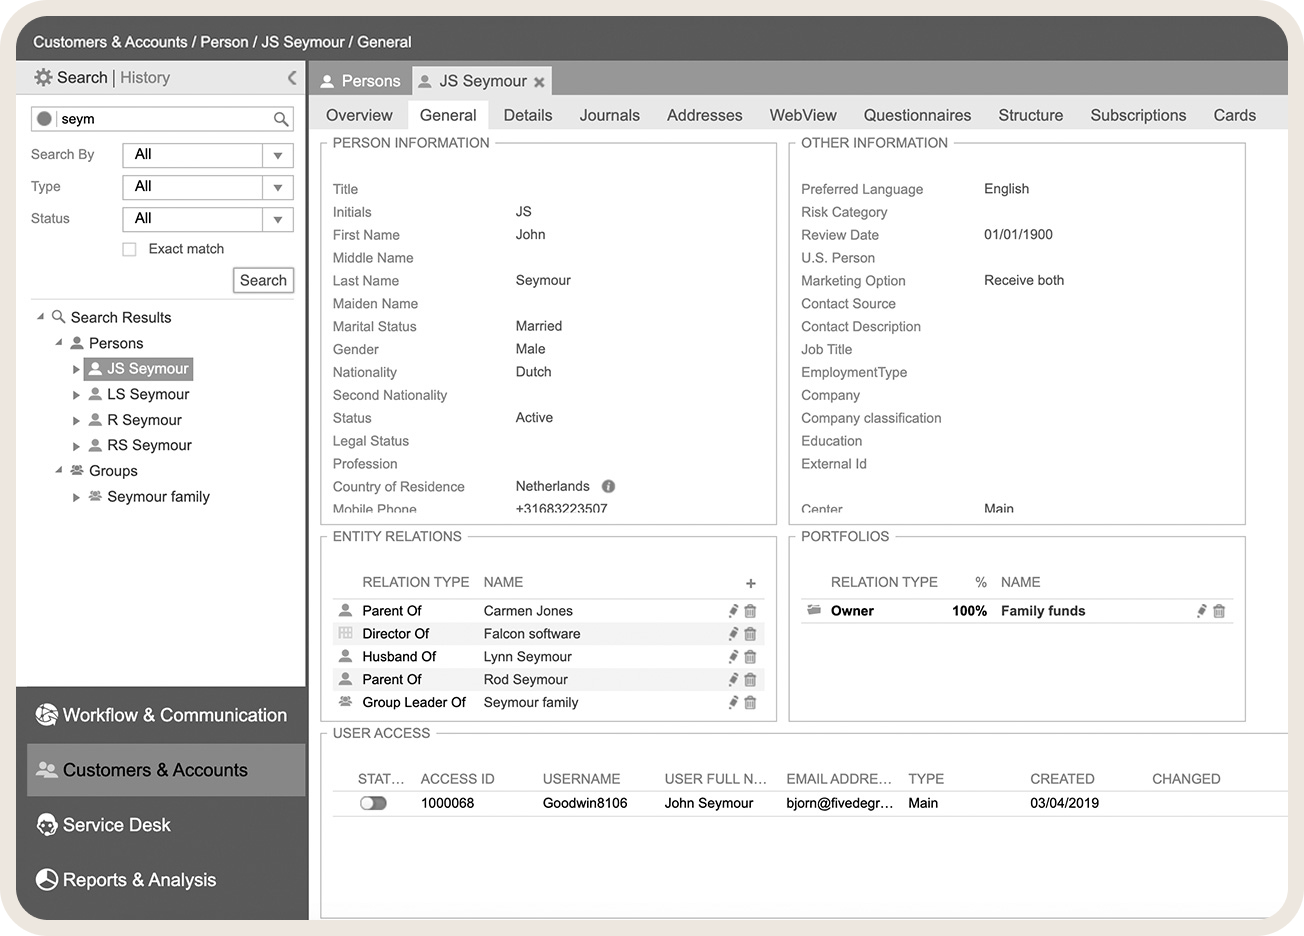
Task: Expand the RS Seymour tree node
Action: pyautogui.click(x=76, y=446)
